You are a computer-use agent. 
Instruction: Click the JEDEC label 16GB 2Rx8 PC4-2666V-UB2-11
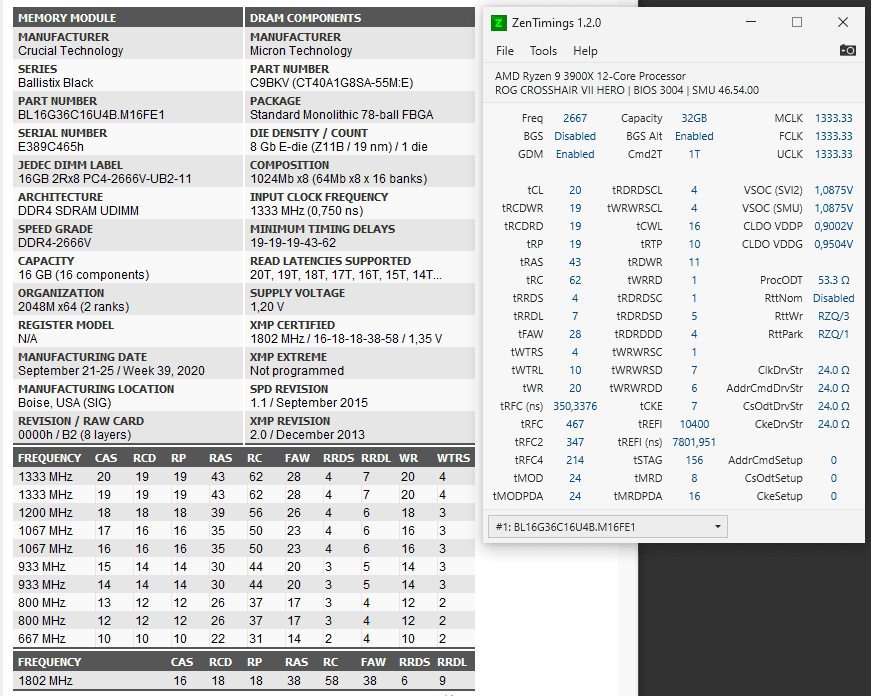coord(104,179)
